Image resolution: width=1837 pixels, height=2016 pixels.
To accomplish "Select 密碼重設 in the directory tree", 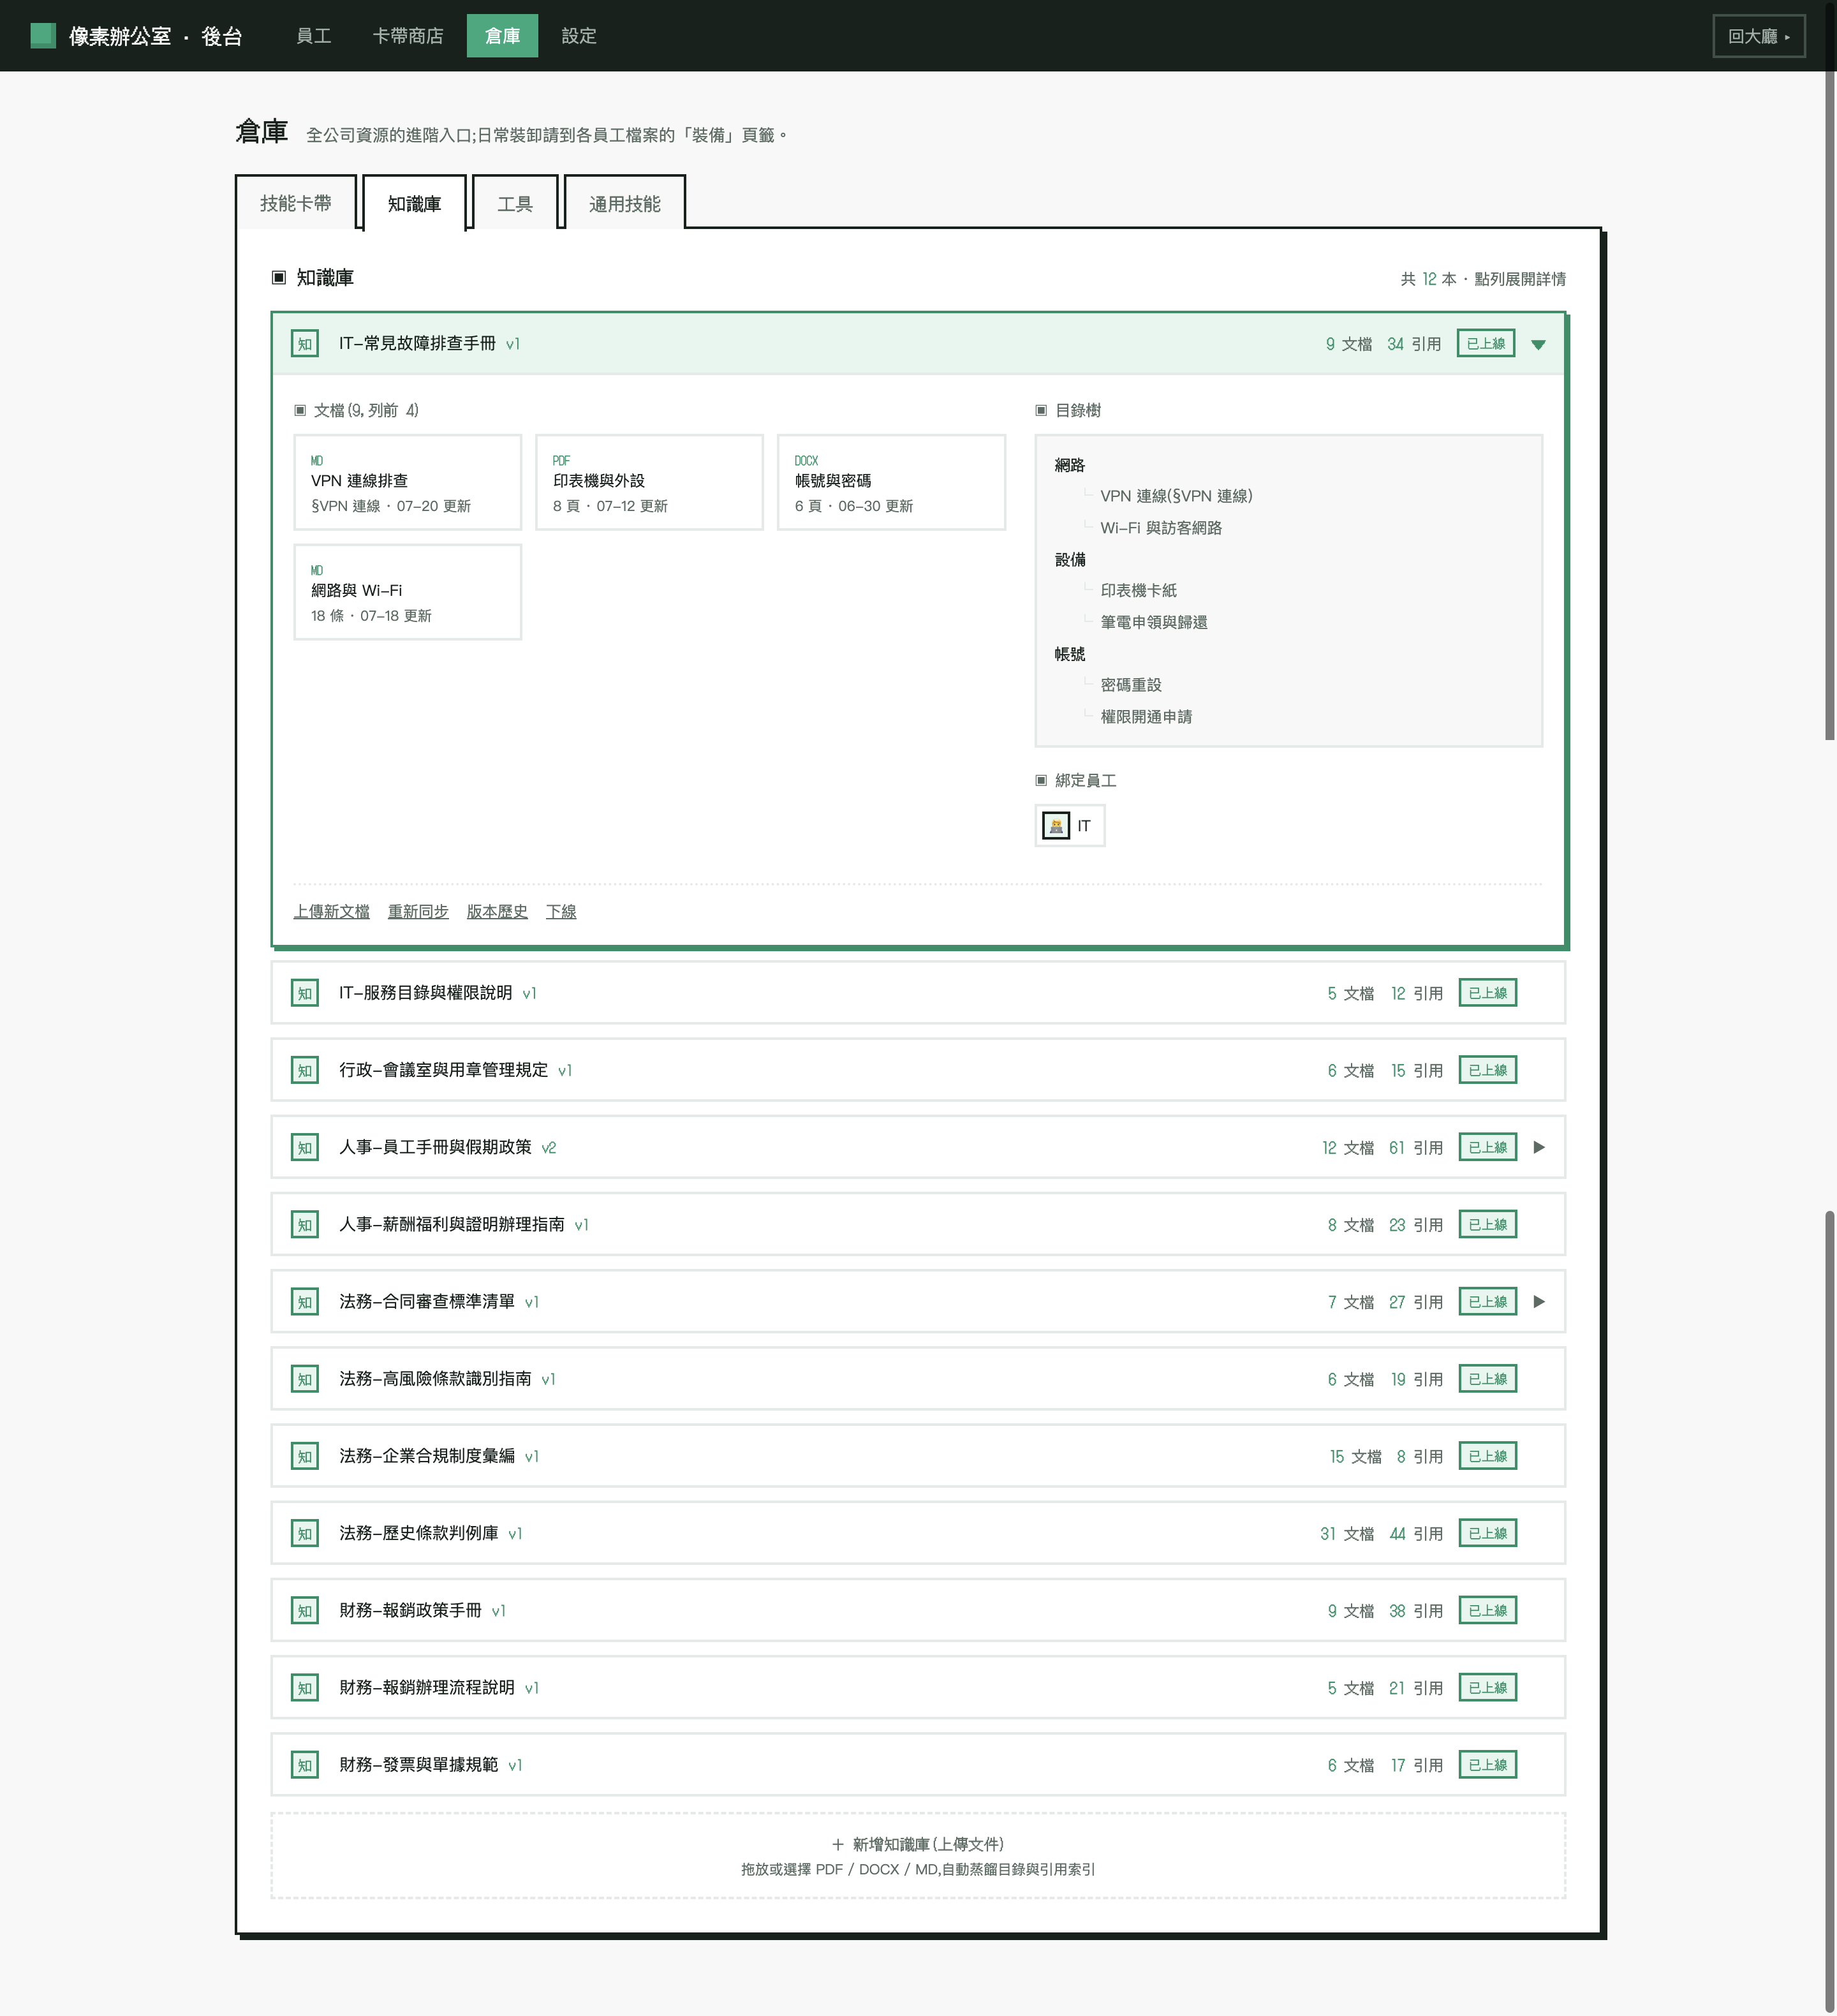I will tap(1131, 685).
